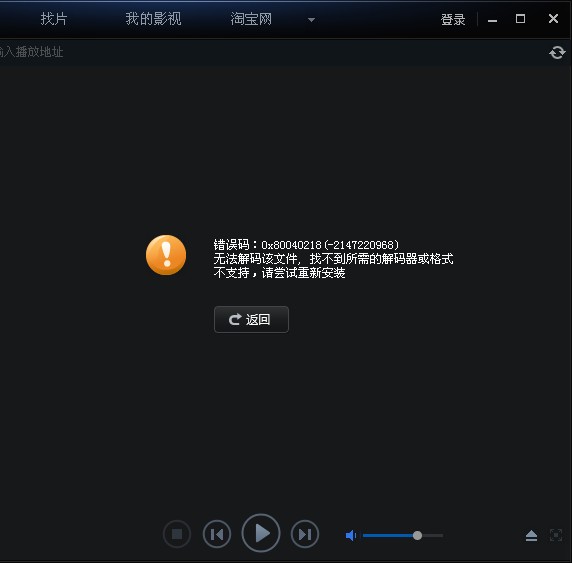Viewport: 572px width, 563px height.
Task: Mute the volume speaker icon
Action: click(x=351, y=535)
